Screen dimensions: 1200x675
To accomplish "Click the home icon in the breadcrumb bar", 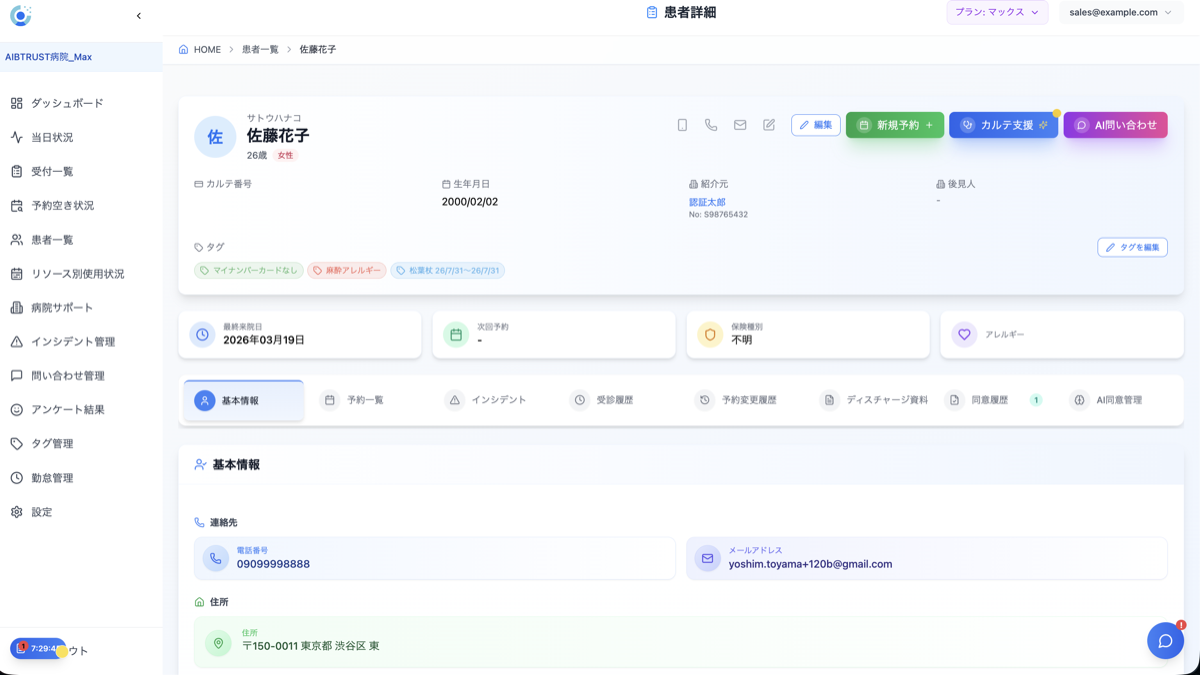I will click(x=186, y=48).
